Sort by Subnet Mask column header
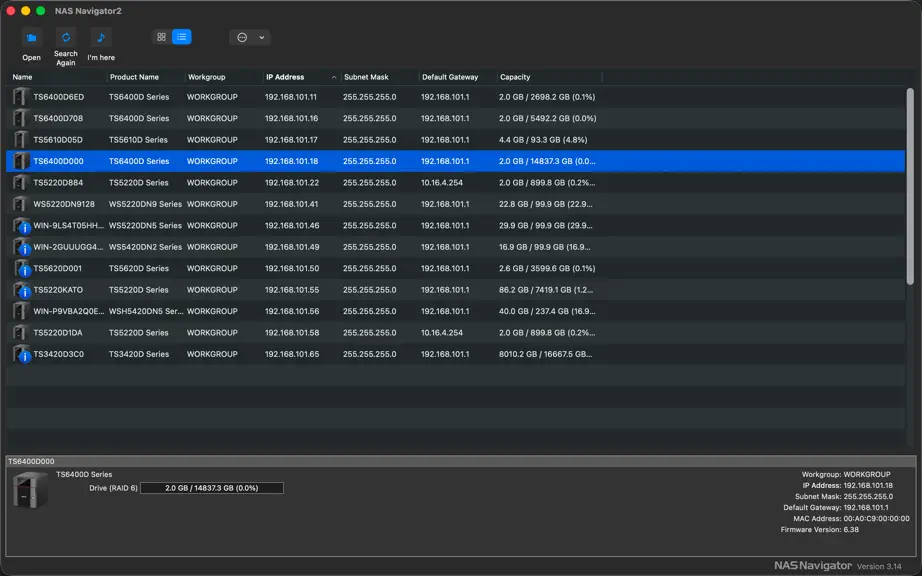Viewport: 922px width, 576px height. 366,77
